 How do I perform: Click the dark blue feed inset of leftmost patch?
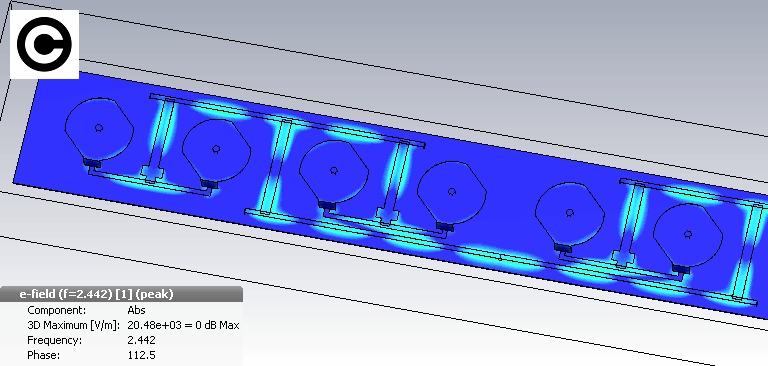pyautogui.click(x=91, y=162)
